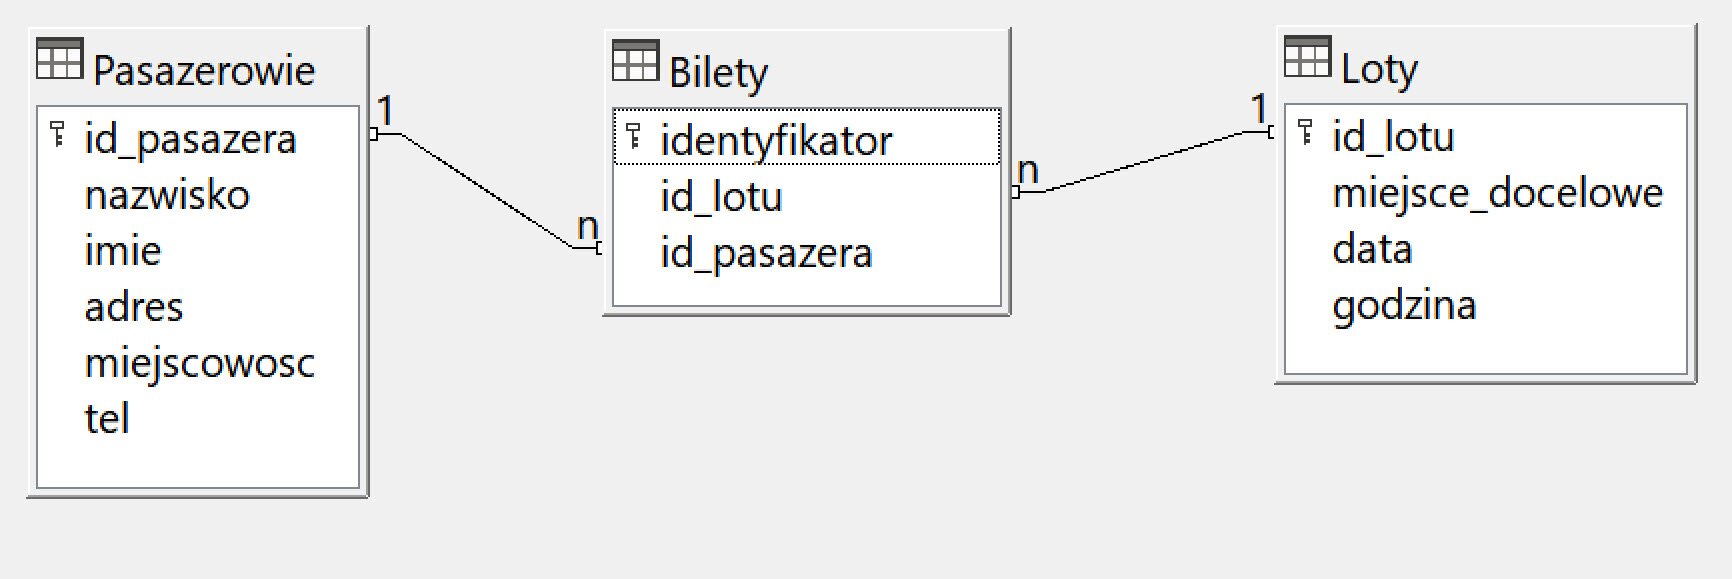Click the primary key icon next to identyfikator
Viewport: 1732px width, 579px height.
click(633, 137)
